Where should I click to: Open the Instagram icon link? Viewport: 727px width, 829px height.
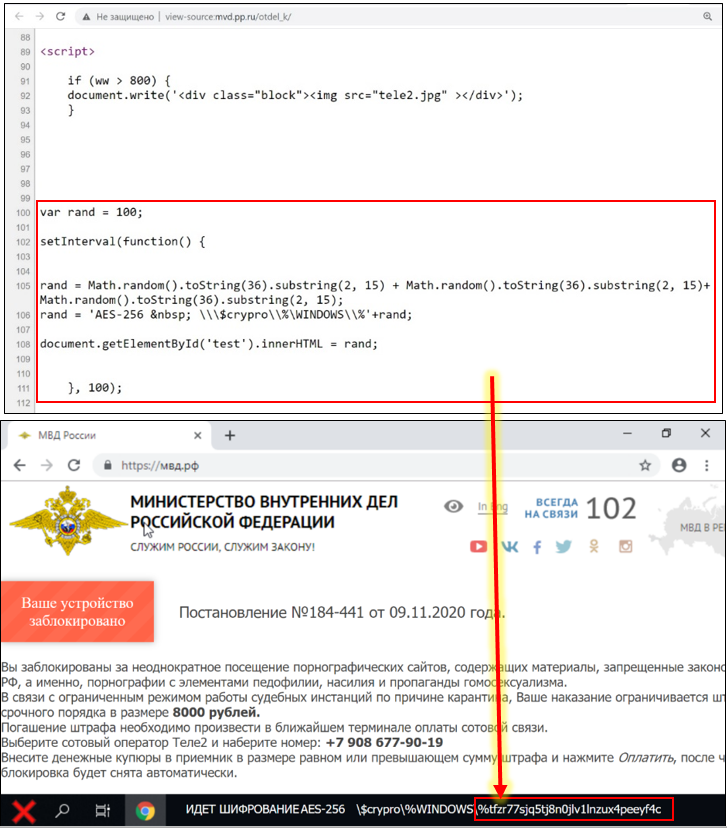[626, 547]
